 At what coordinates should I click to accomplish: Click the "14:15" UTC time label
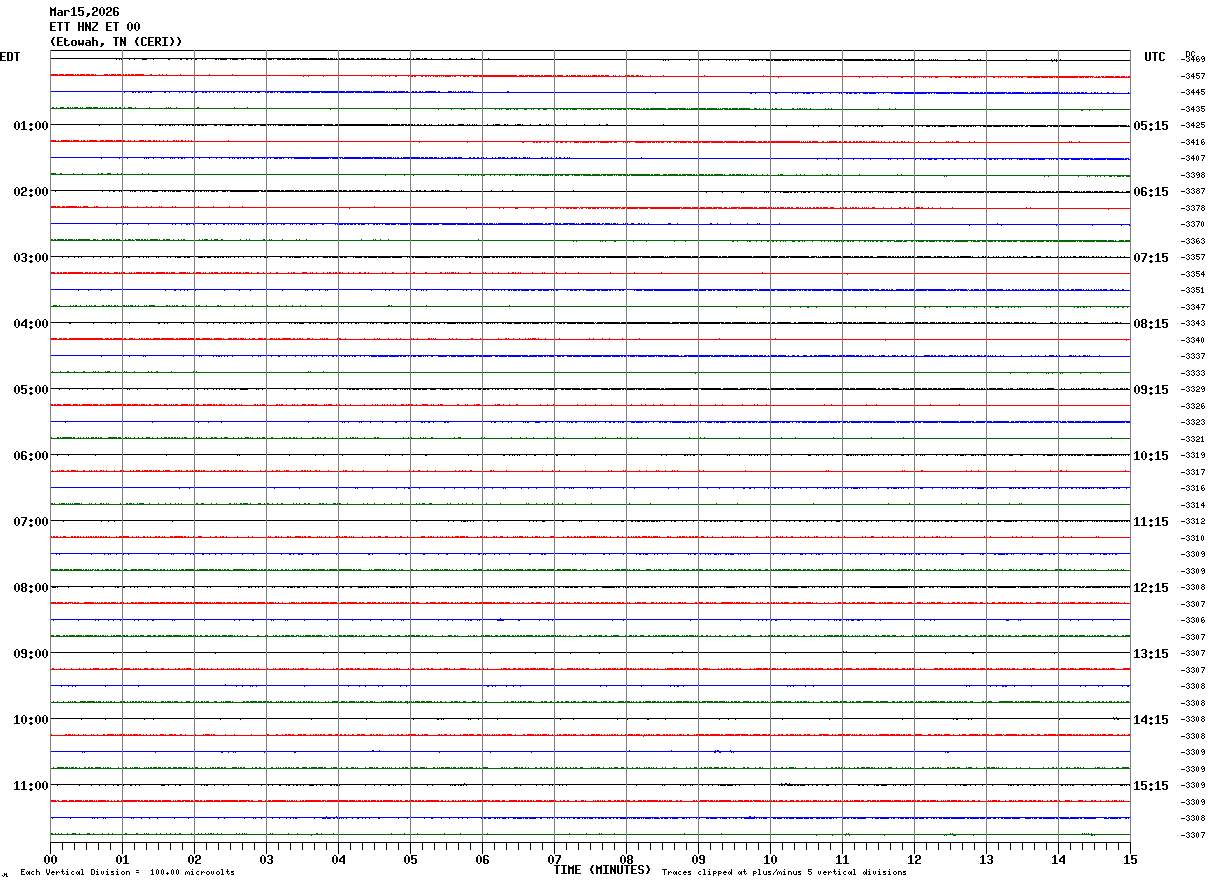coord(1151,720)
